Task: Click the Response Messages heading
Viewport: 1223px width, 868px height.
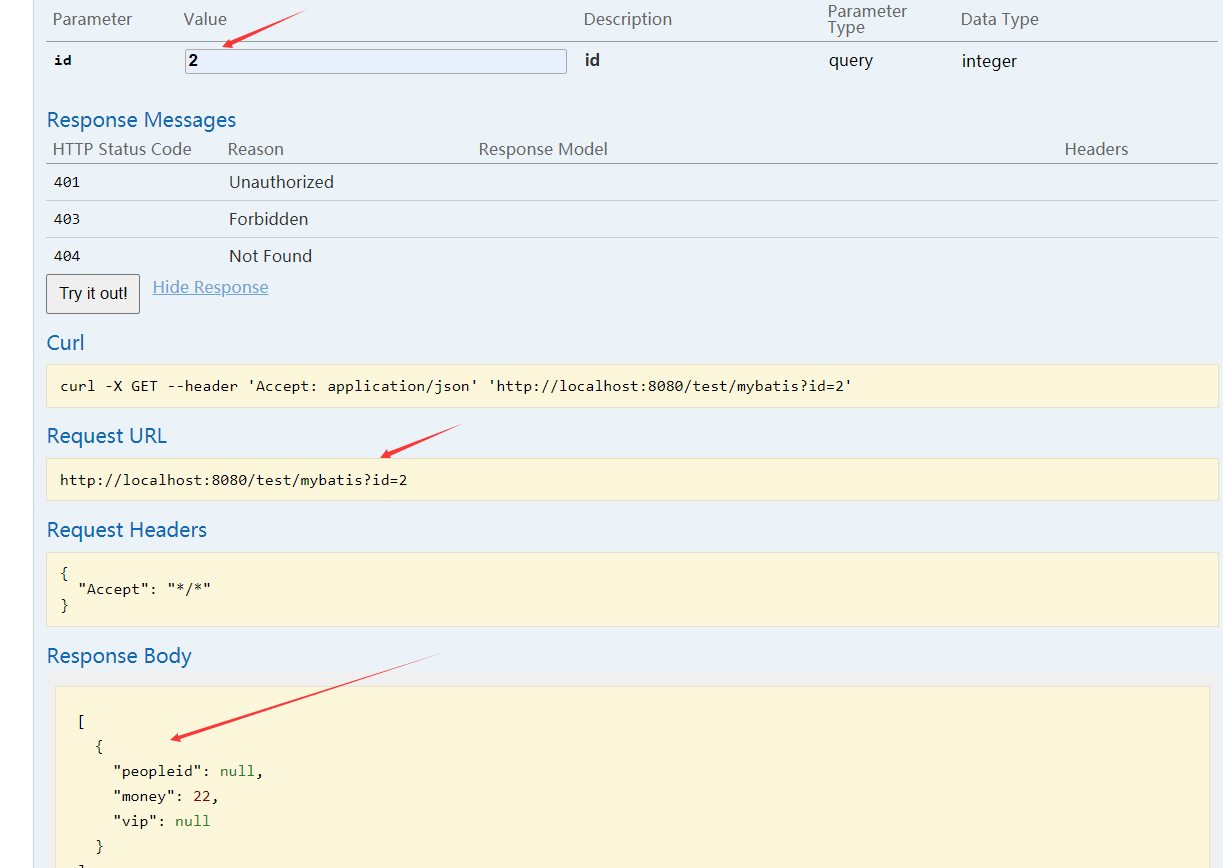Action: (141, 120)
